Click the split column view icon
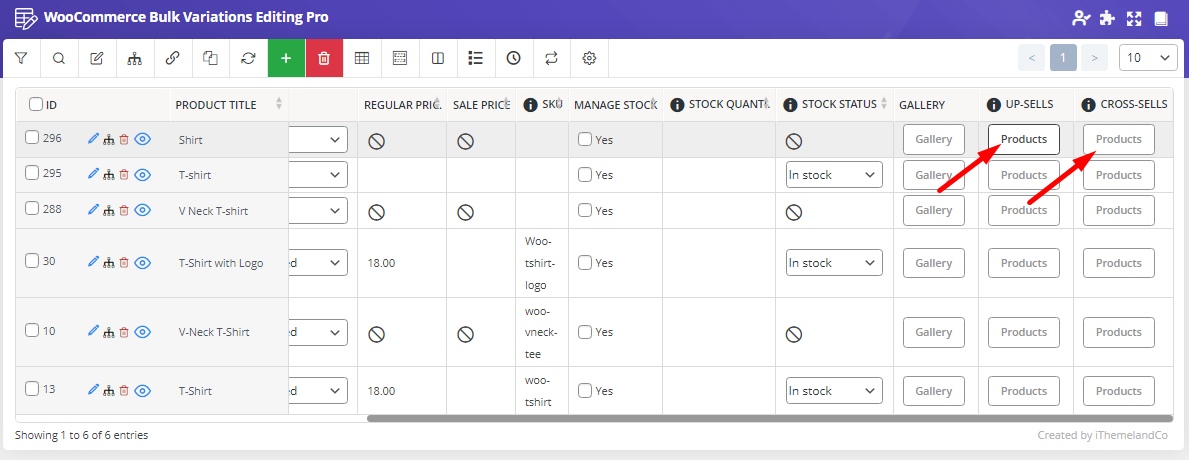Viewport: 1189px width, 460px height. pyautogui.click(x=438, y=58)
